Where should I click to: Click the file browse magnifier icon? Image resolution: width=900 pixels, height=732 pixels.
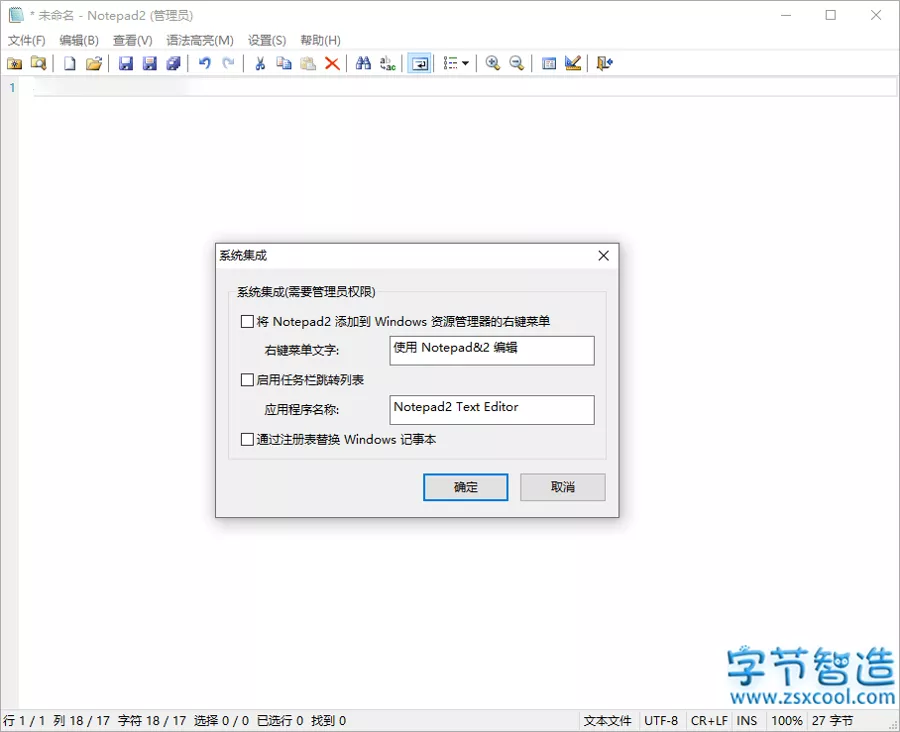tap(38, 63)
